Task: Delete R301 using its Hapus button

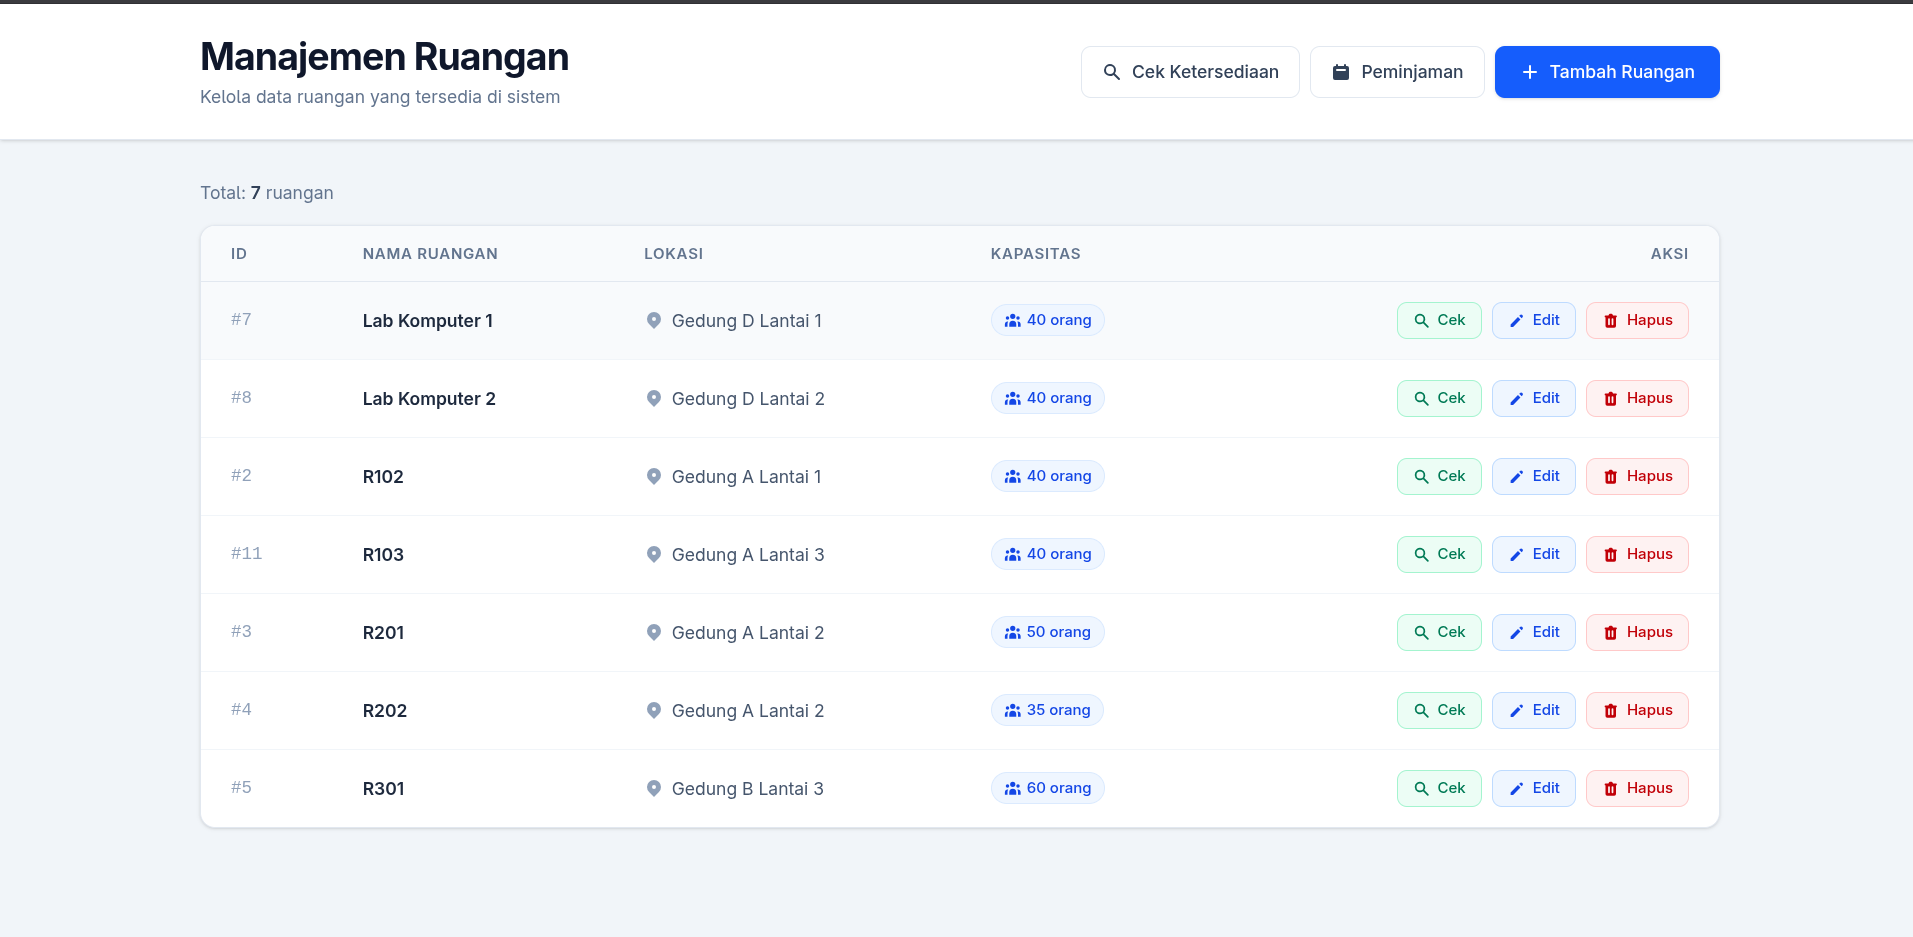Action: coord(1636,788)
